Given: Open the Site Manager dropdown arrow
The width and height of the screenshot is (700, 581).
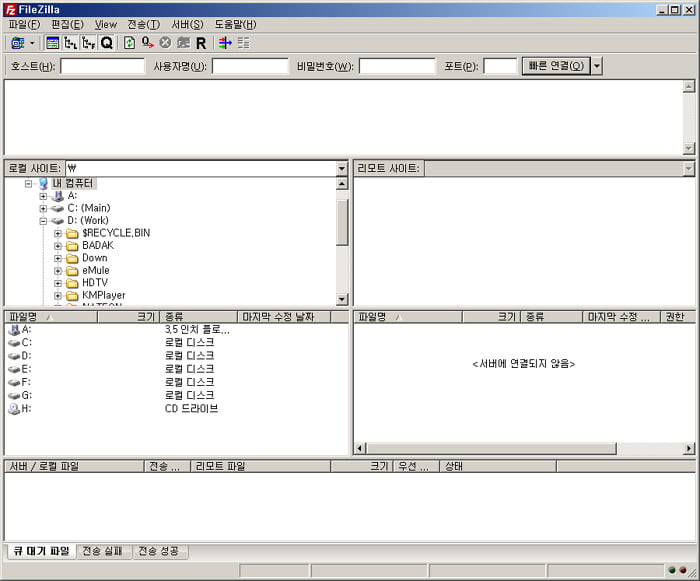Looking at the screenshot, I should [x=32, y=43].
